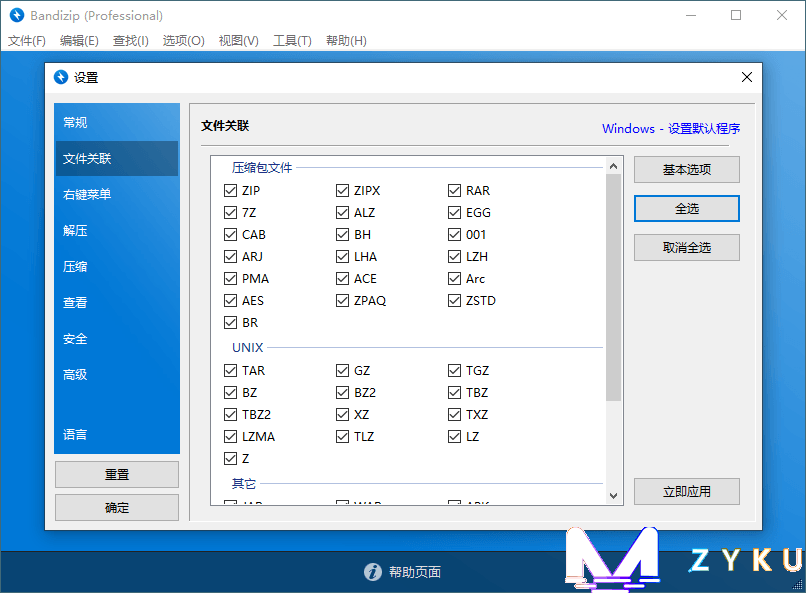This screenshot has height=593, width=806.
Task: Open the 视图(V) menu
Action: tap(239, 41)
